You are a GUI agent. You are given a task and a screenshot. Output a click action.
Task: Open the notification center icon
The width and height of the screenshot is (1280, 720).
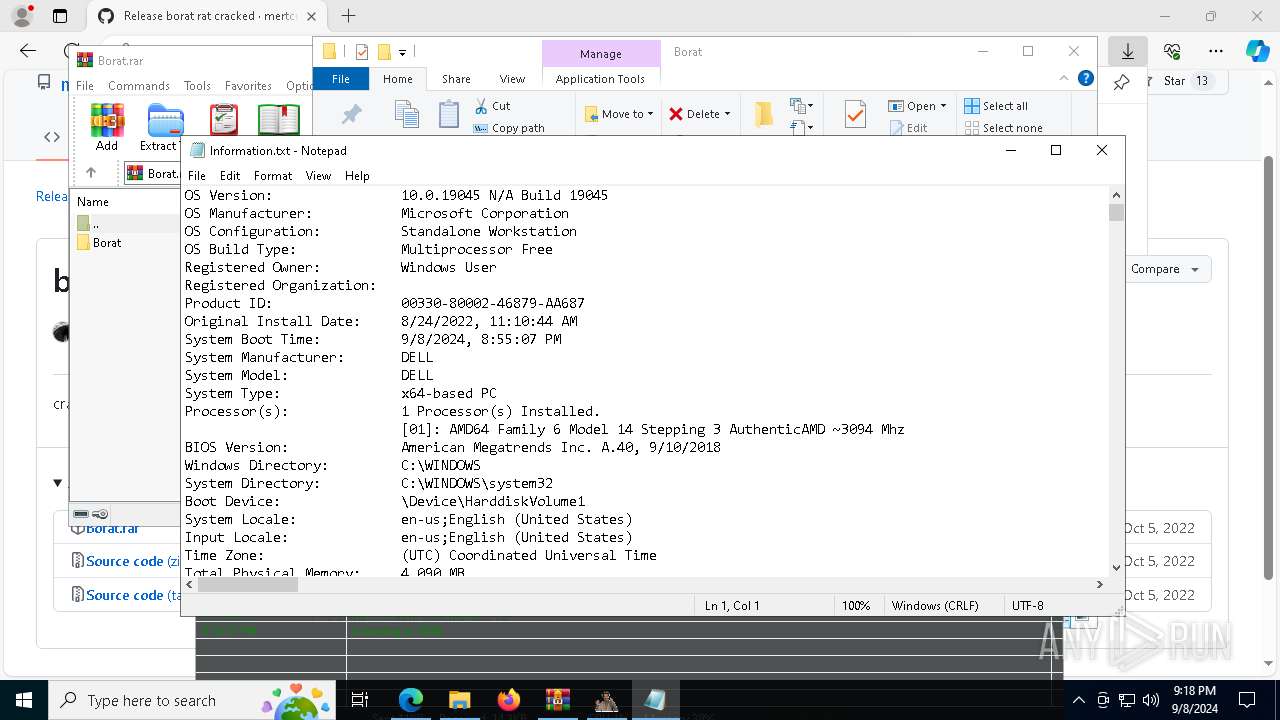click(1247, 700)
